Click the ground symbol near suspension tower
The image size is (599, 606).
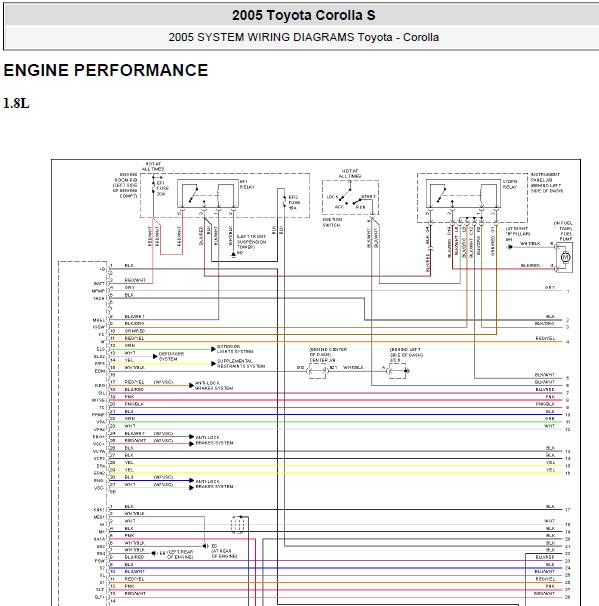(x=233, y=254)
